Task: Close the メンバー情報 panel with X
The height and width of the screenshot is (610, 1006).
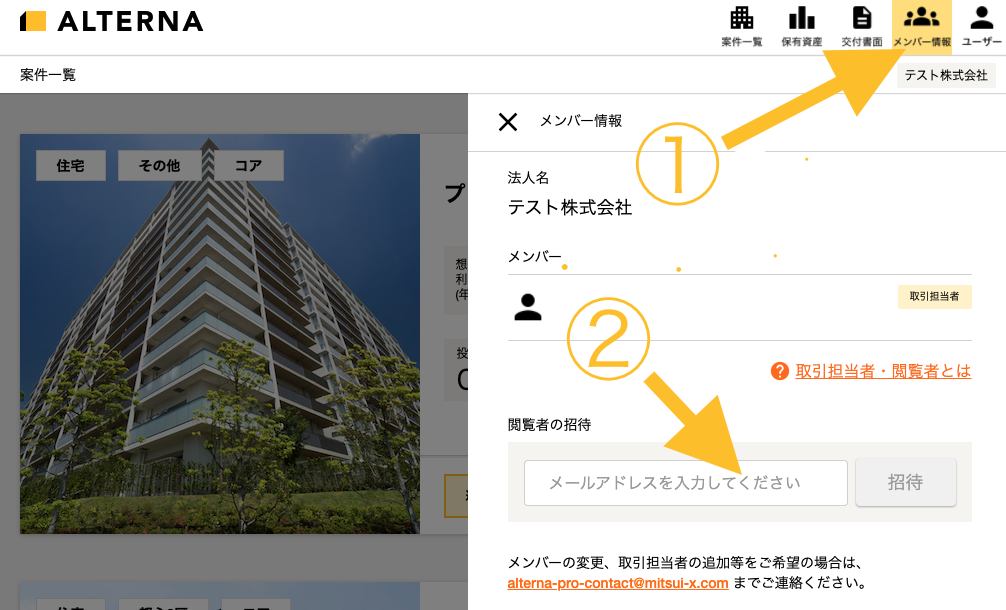Action: (507, 121)
